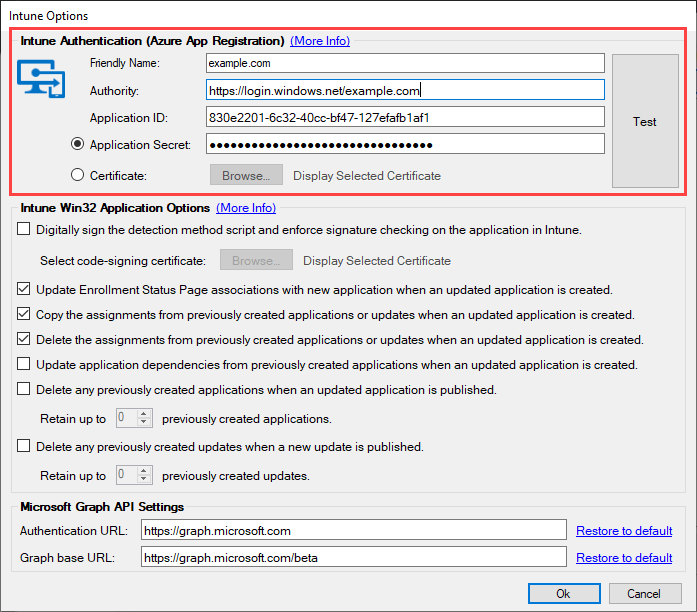Click the Intune devices icon
The width and height of the screenshot is (697, 612).
click(x=41, y=79)
